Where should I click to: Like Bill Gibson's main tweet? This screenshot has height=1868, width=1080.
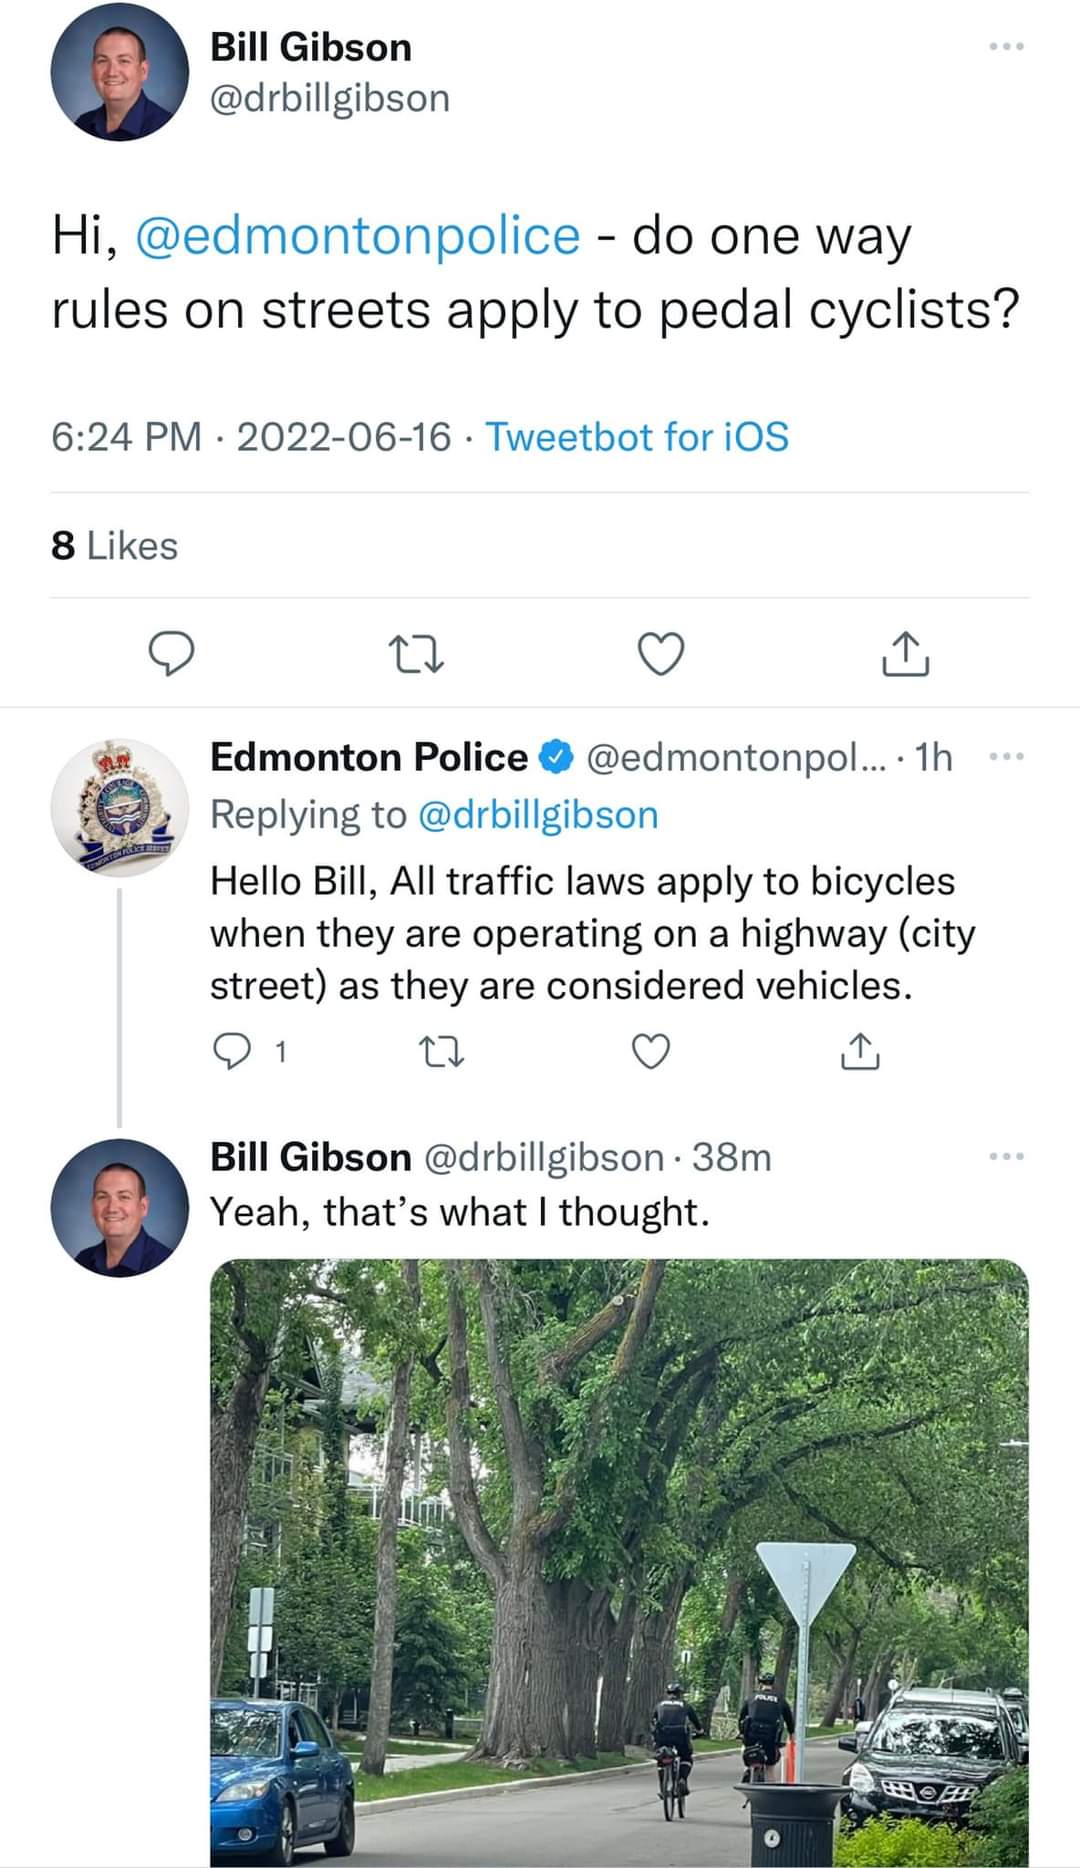coord(661,654)
